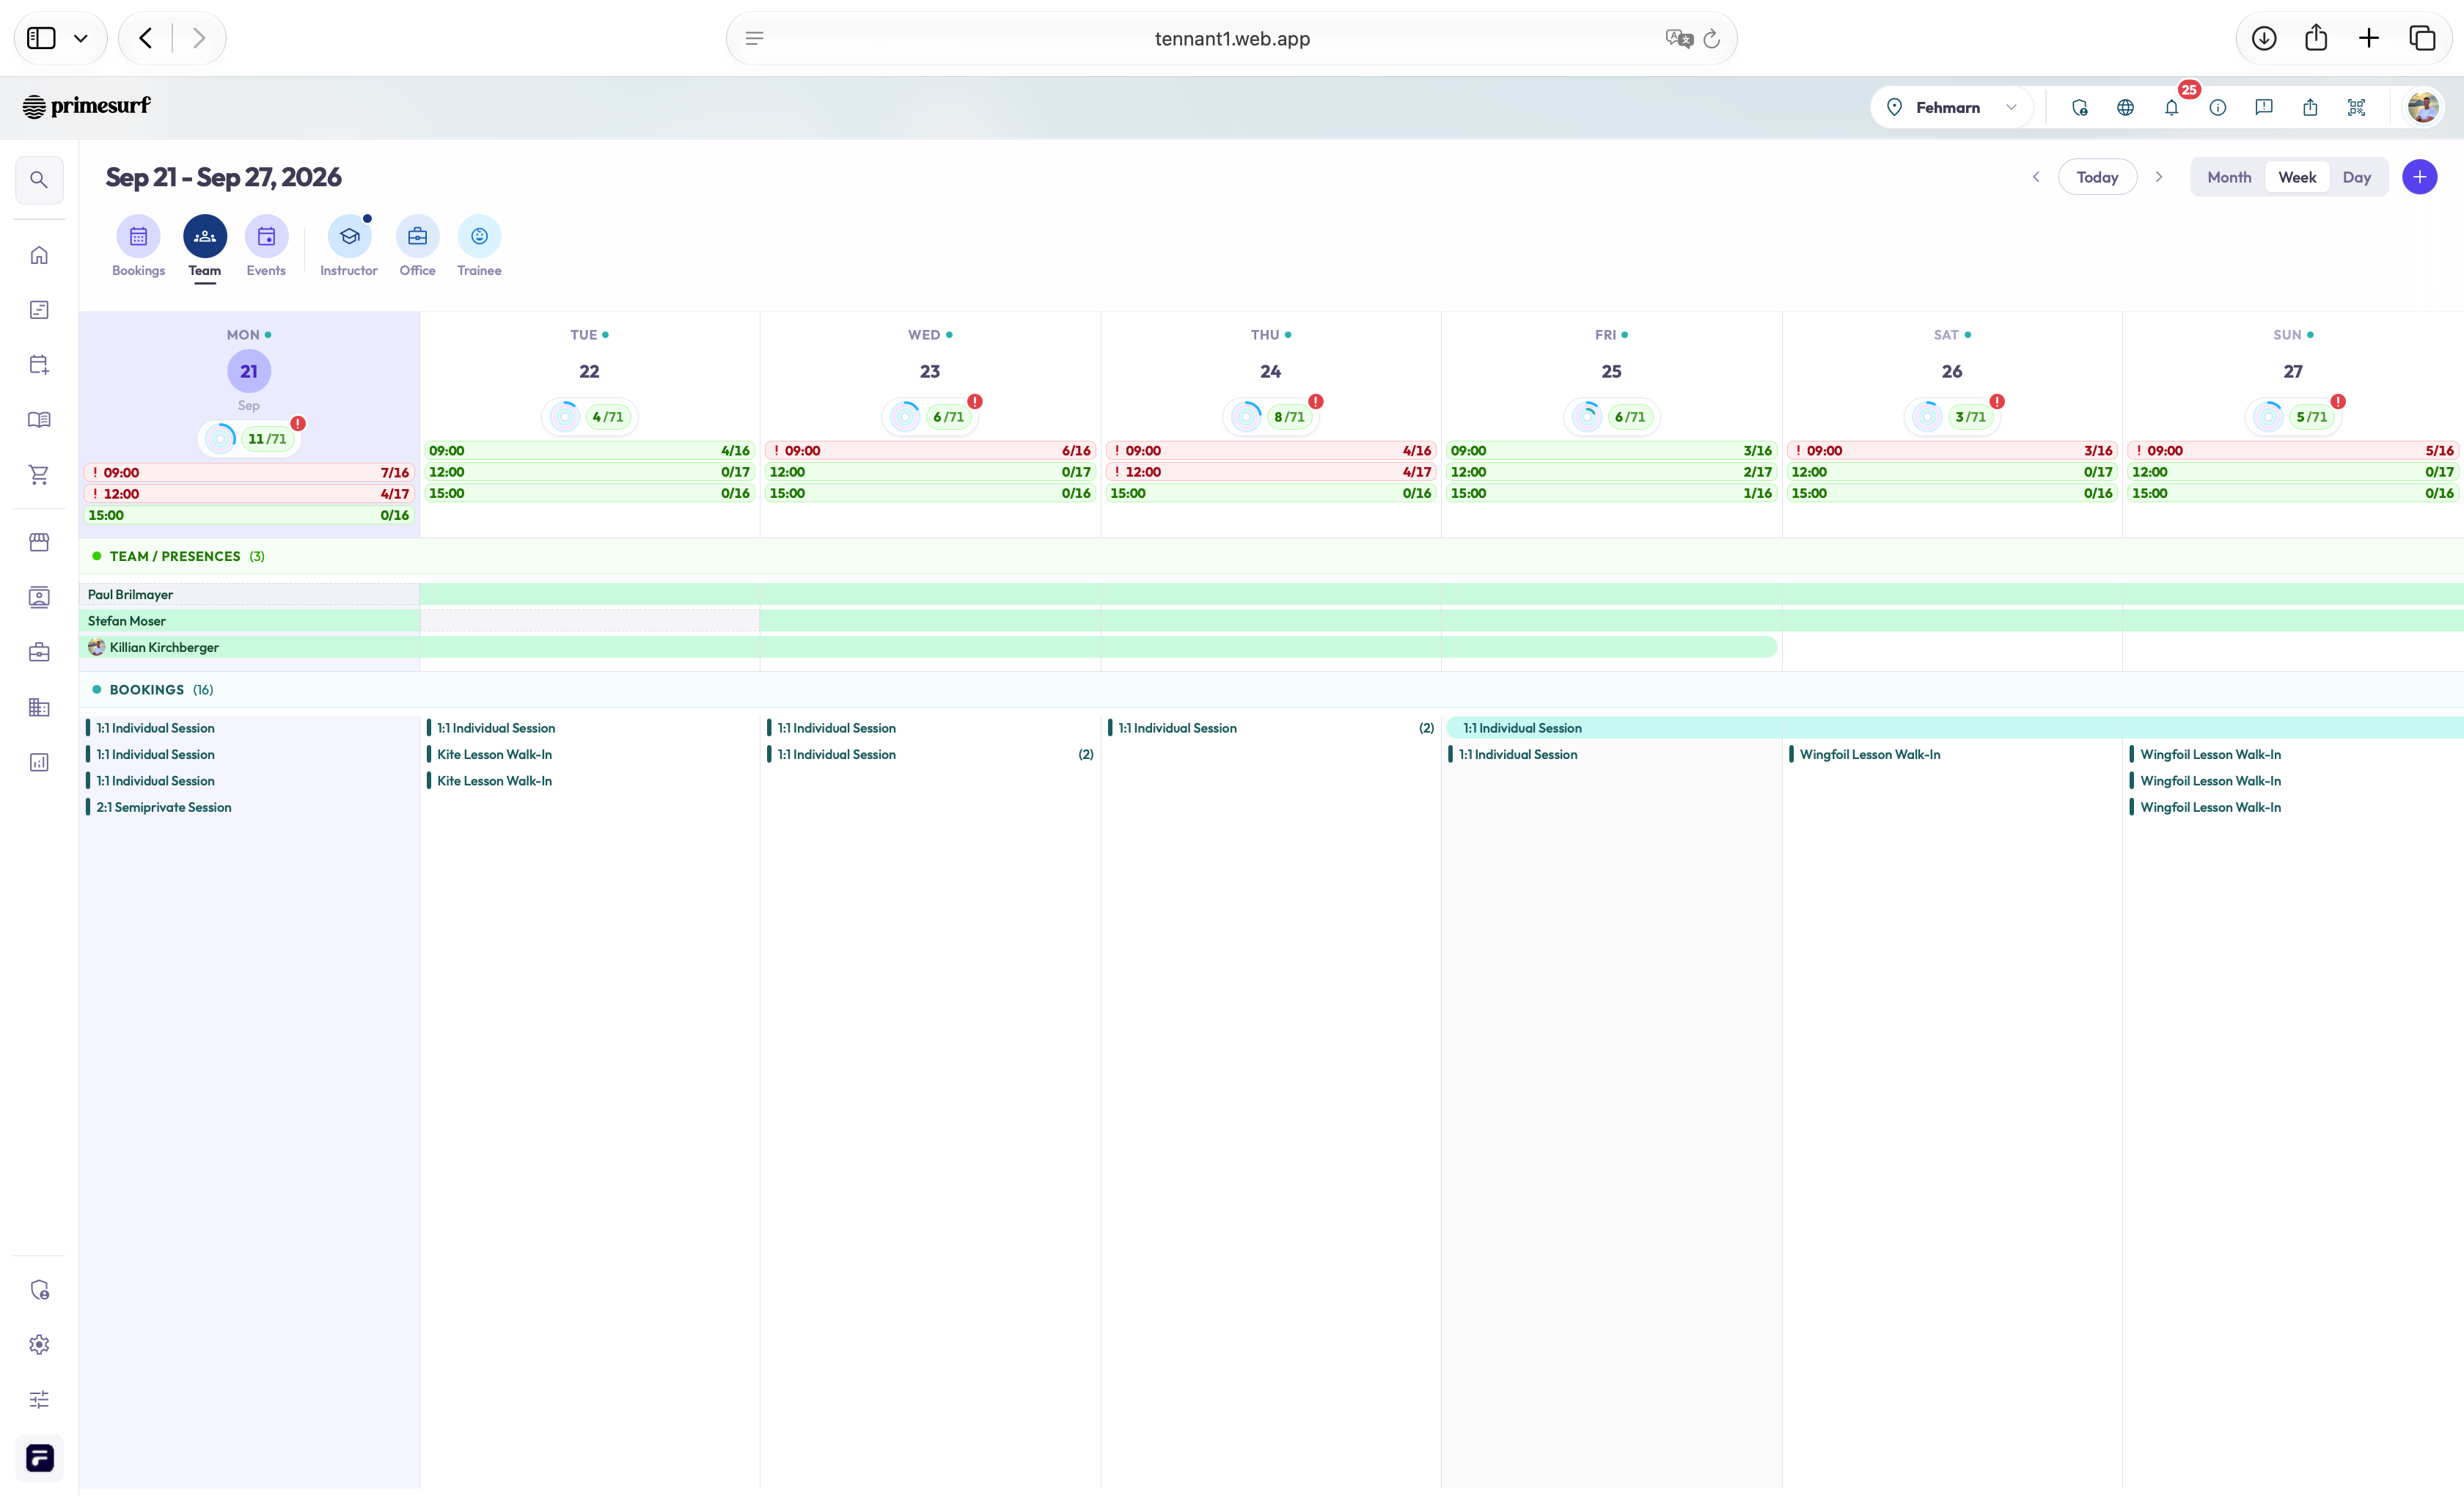Screen dimensions: 2464x1496
Task: Open the notifications bell icon
Action: [x=2171, y=107]
